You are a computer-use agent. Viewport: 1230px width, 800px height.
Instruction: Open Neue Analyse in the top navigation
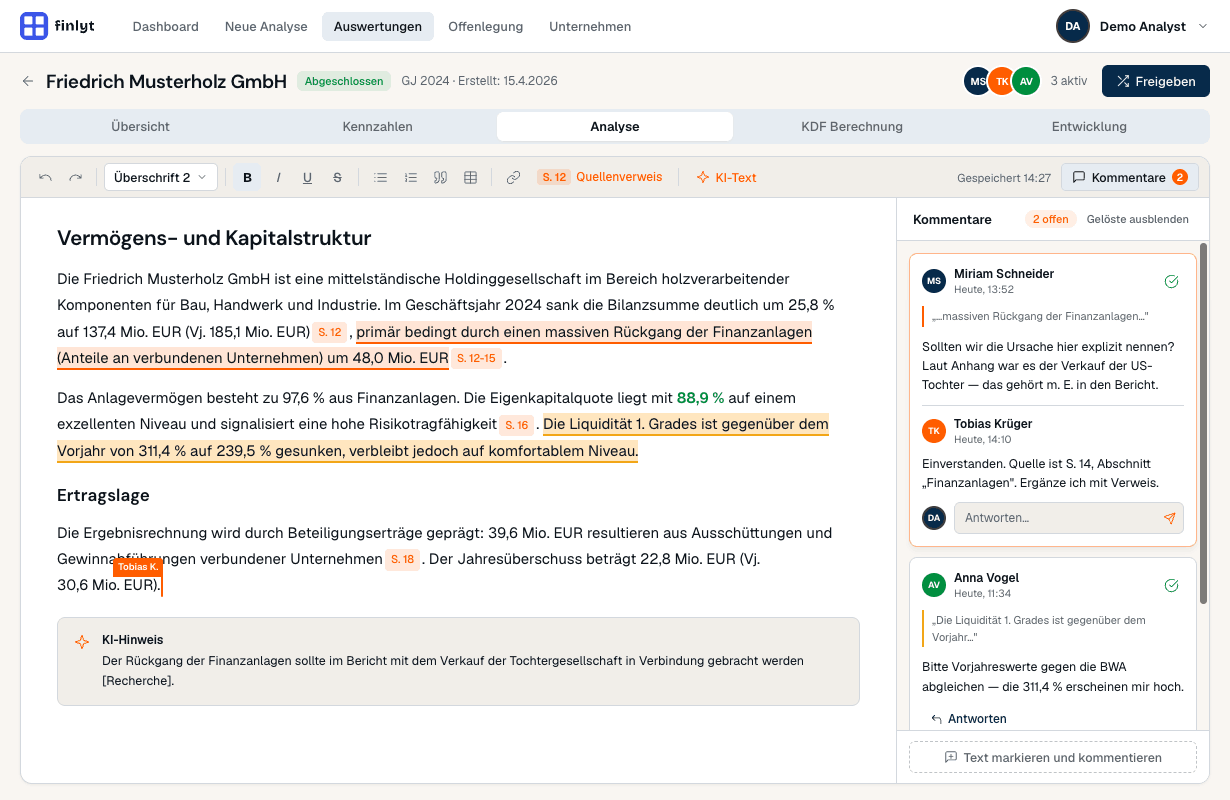[x=266, y=26]
